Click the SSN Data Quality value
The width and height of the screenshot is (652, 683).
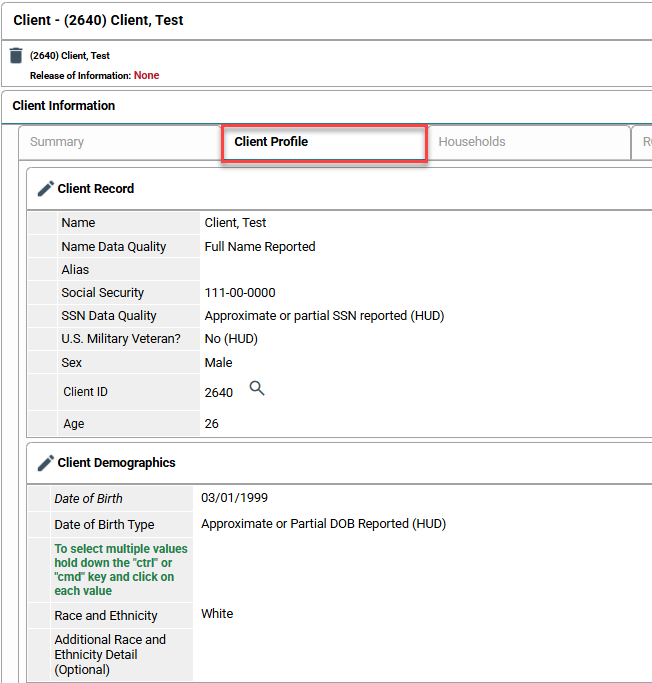(324, 316)
